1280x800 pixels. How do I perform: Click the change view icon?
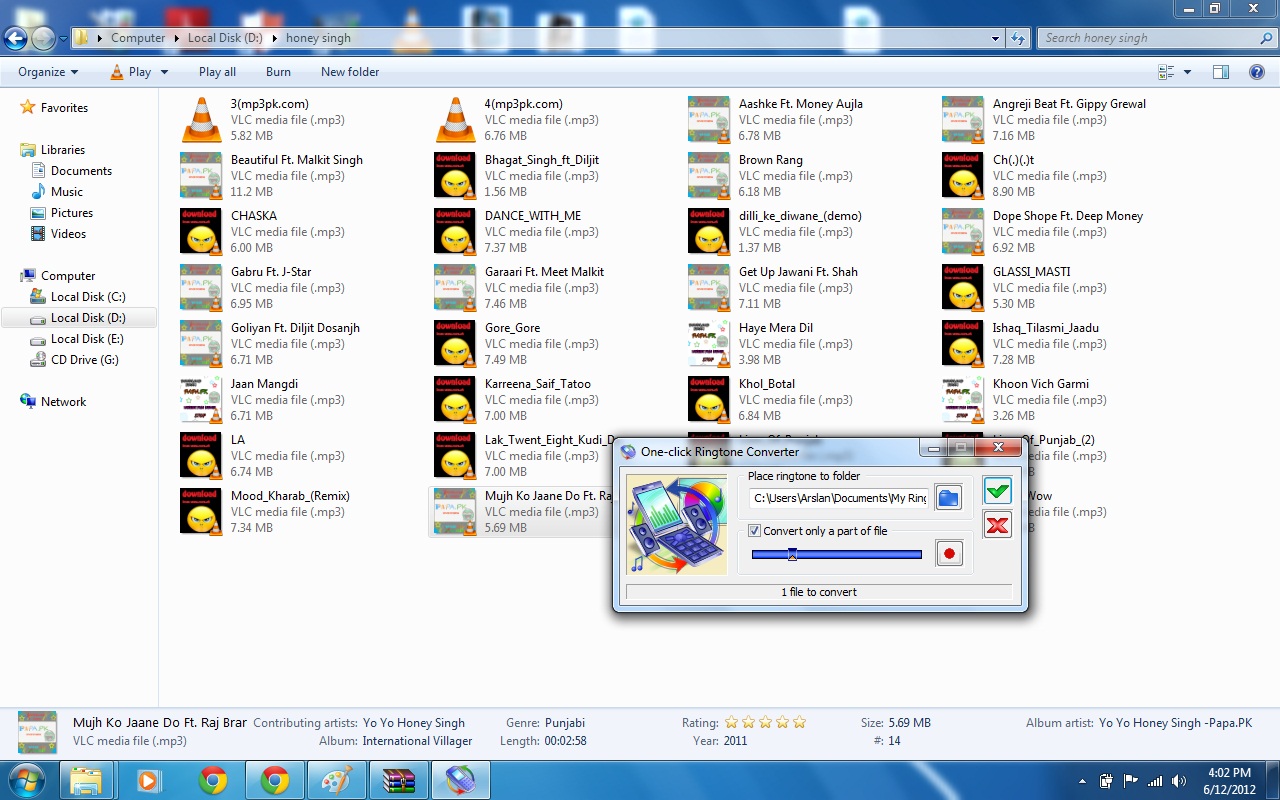(x=1166, y=72)
